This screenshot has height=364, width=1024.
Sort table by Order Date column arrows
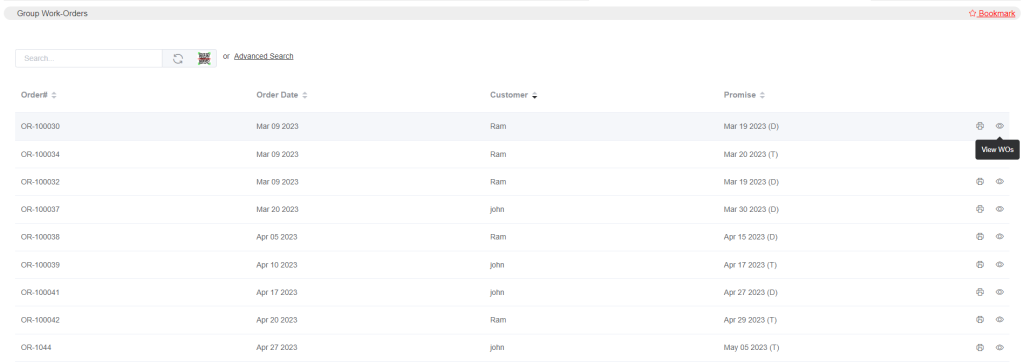coord(305,95)
